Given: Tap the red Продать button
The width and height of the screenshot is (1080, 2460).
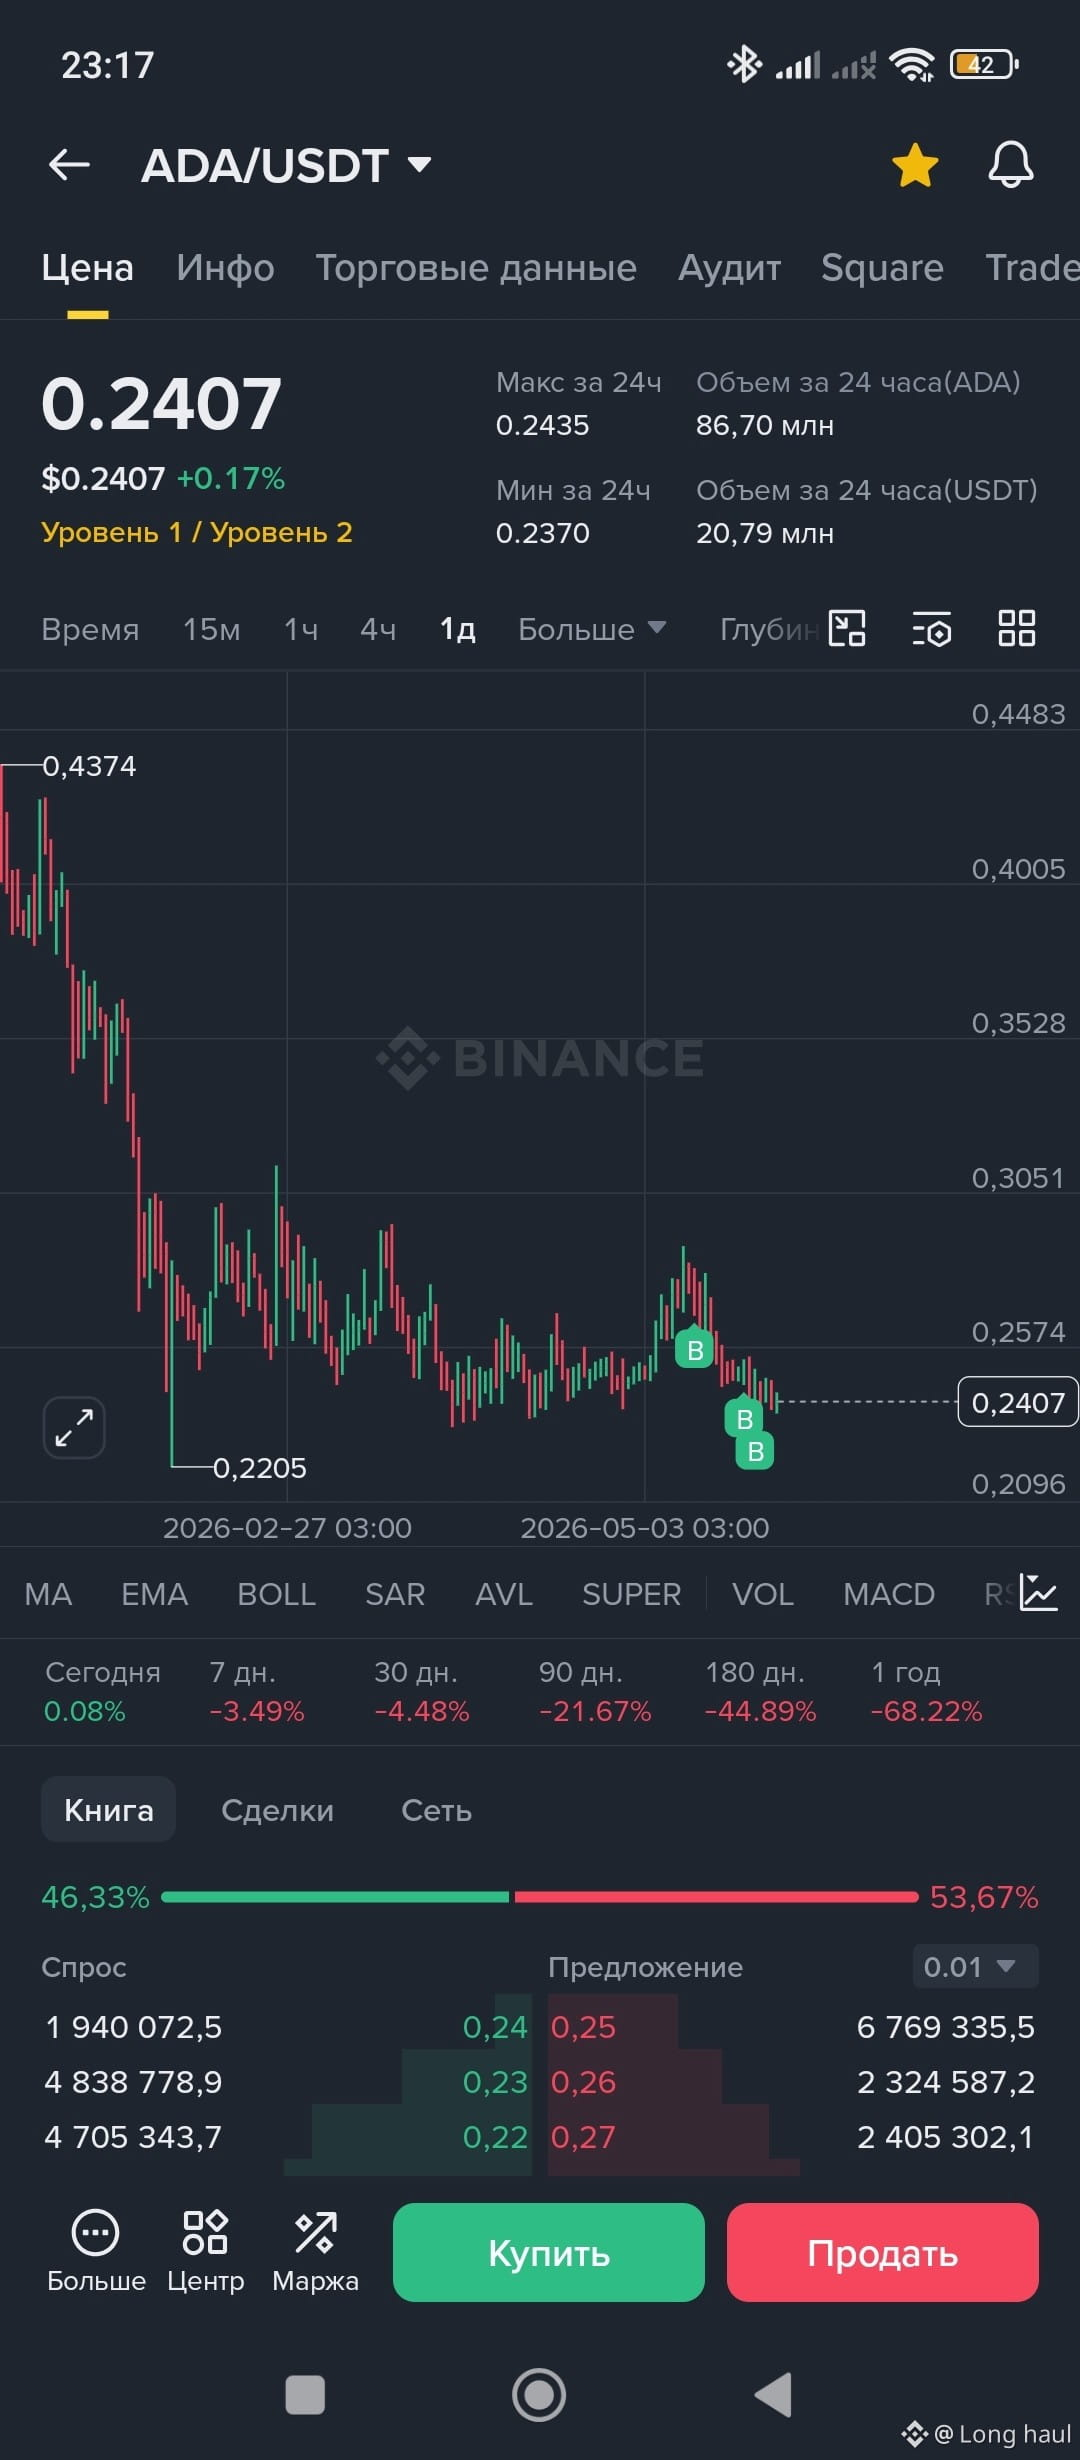Looking at the screenshot, I should tap(883, 2252).
